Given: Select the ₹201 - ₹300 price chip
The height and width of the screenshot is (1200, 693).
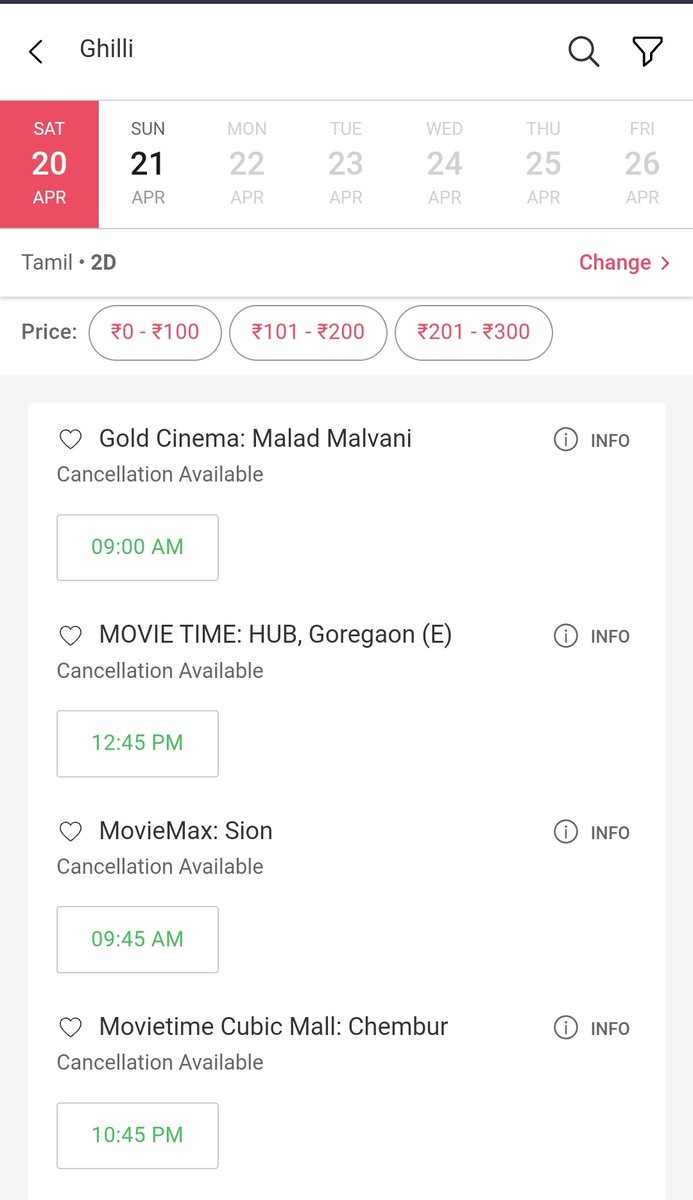Looking at the screenshot, I should point(473,332).
